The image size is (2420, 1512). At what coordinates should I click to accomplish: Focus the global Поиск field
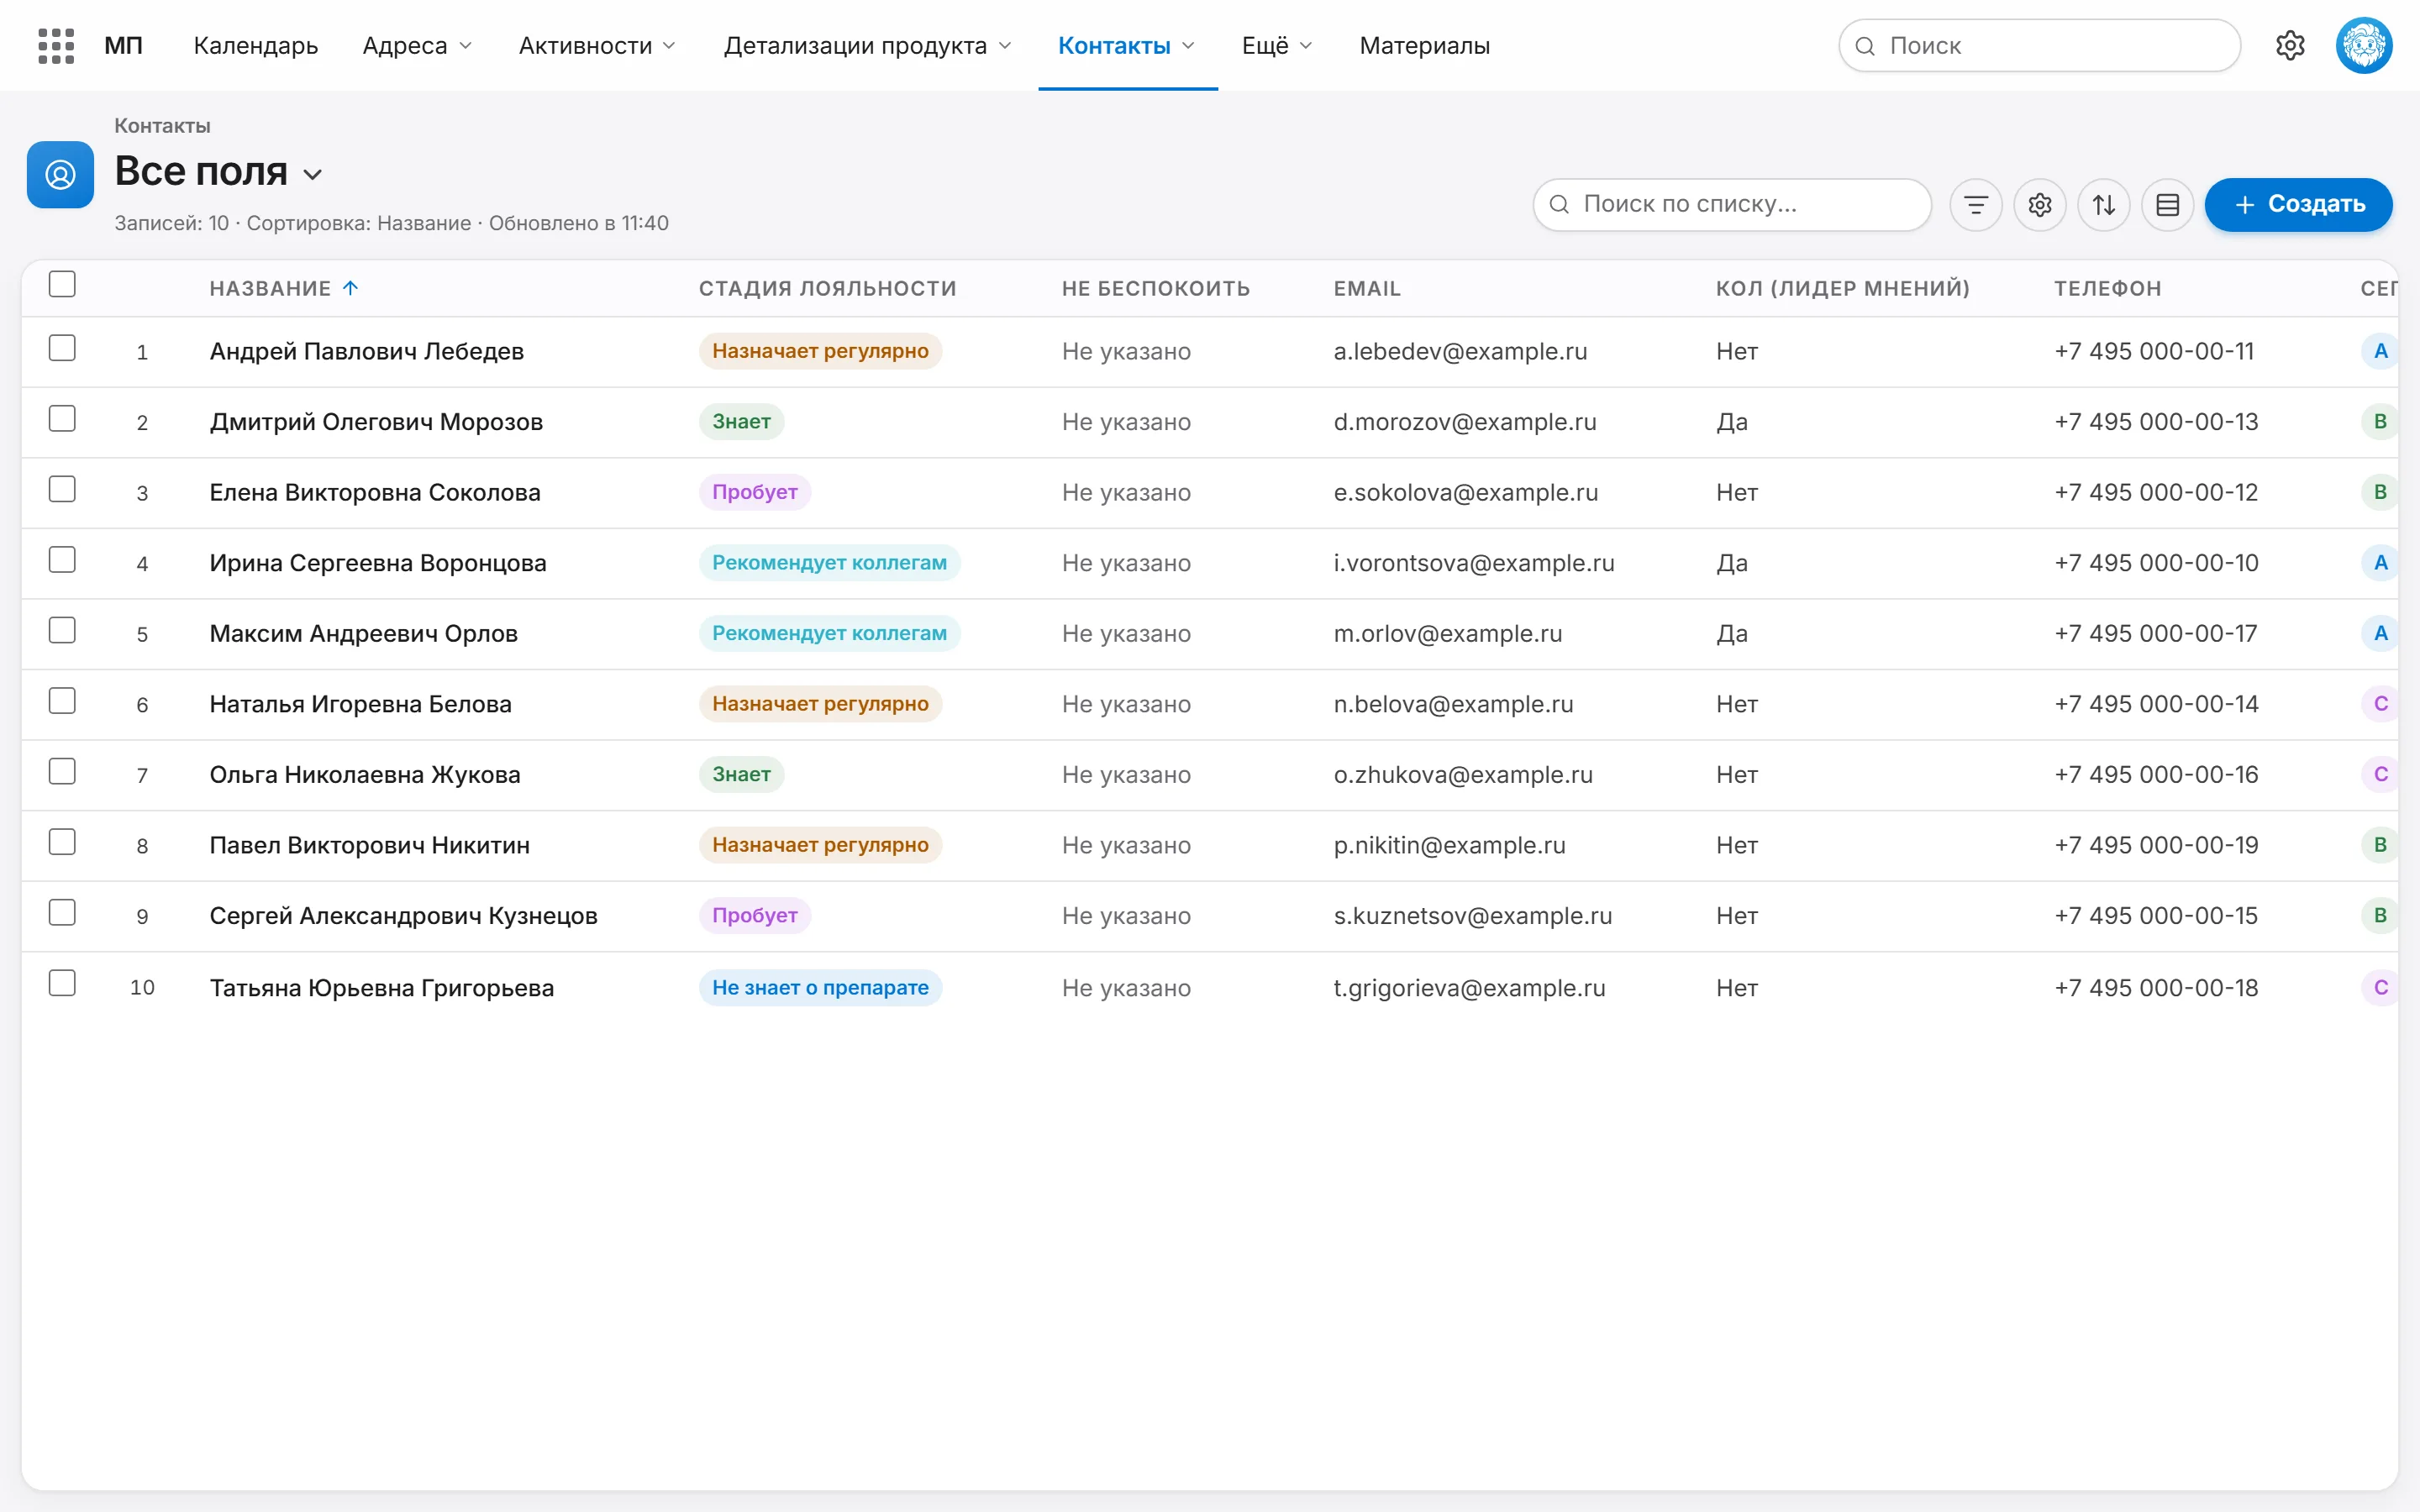tap(2039, 46)
